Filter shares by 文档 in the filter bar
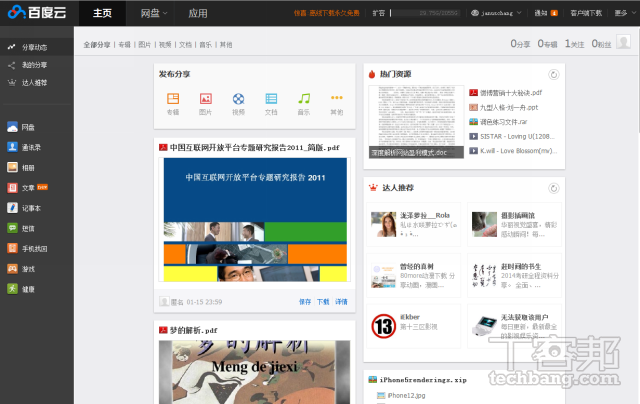This screenshot has width=640, height=404. pyautogui.click(x=185, y=45)
